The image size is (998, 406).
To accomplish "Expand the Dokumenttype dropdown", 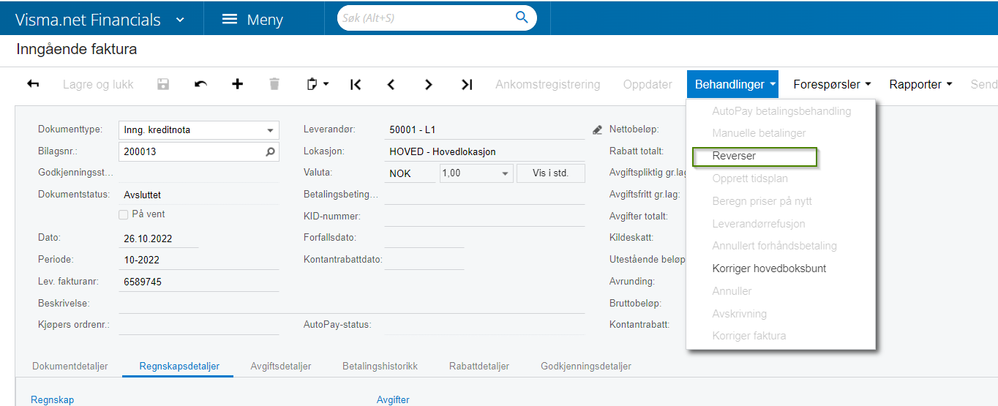I will 270,130.
